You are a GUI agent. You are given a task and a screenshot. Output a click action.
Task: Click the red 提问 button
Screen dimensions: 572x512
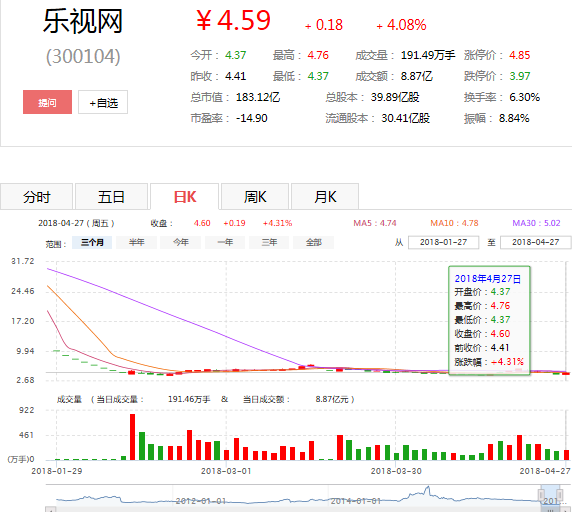(x=47, y=102)
